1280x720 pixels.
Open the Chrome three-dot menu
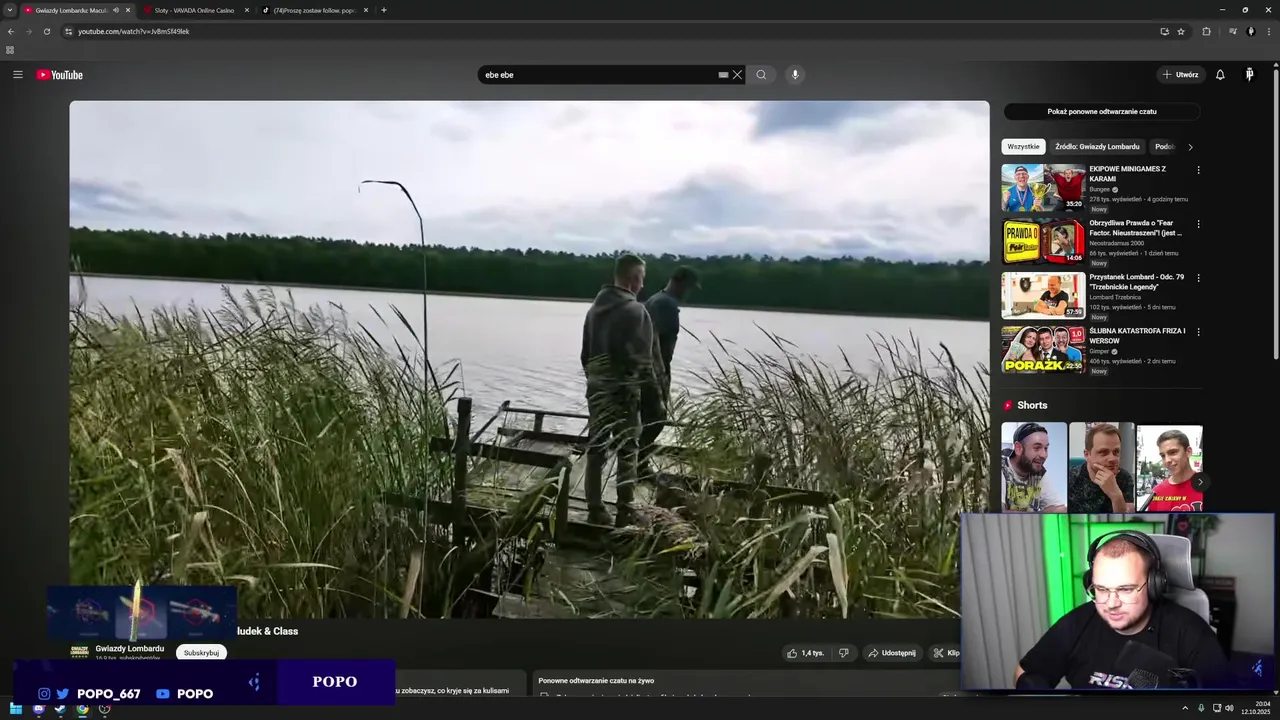pos(1270,31)
